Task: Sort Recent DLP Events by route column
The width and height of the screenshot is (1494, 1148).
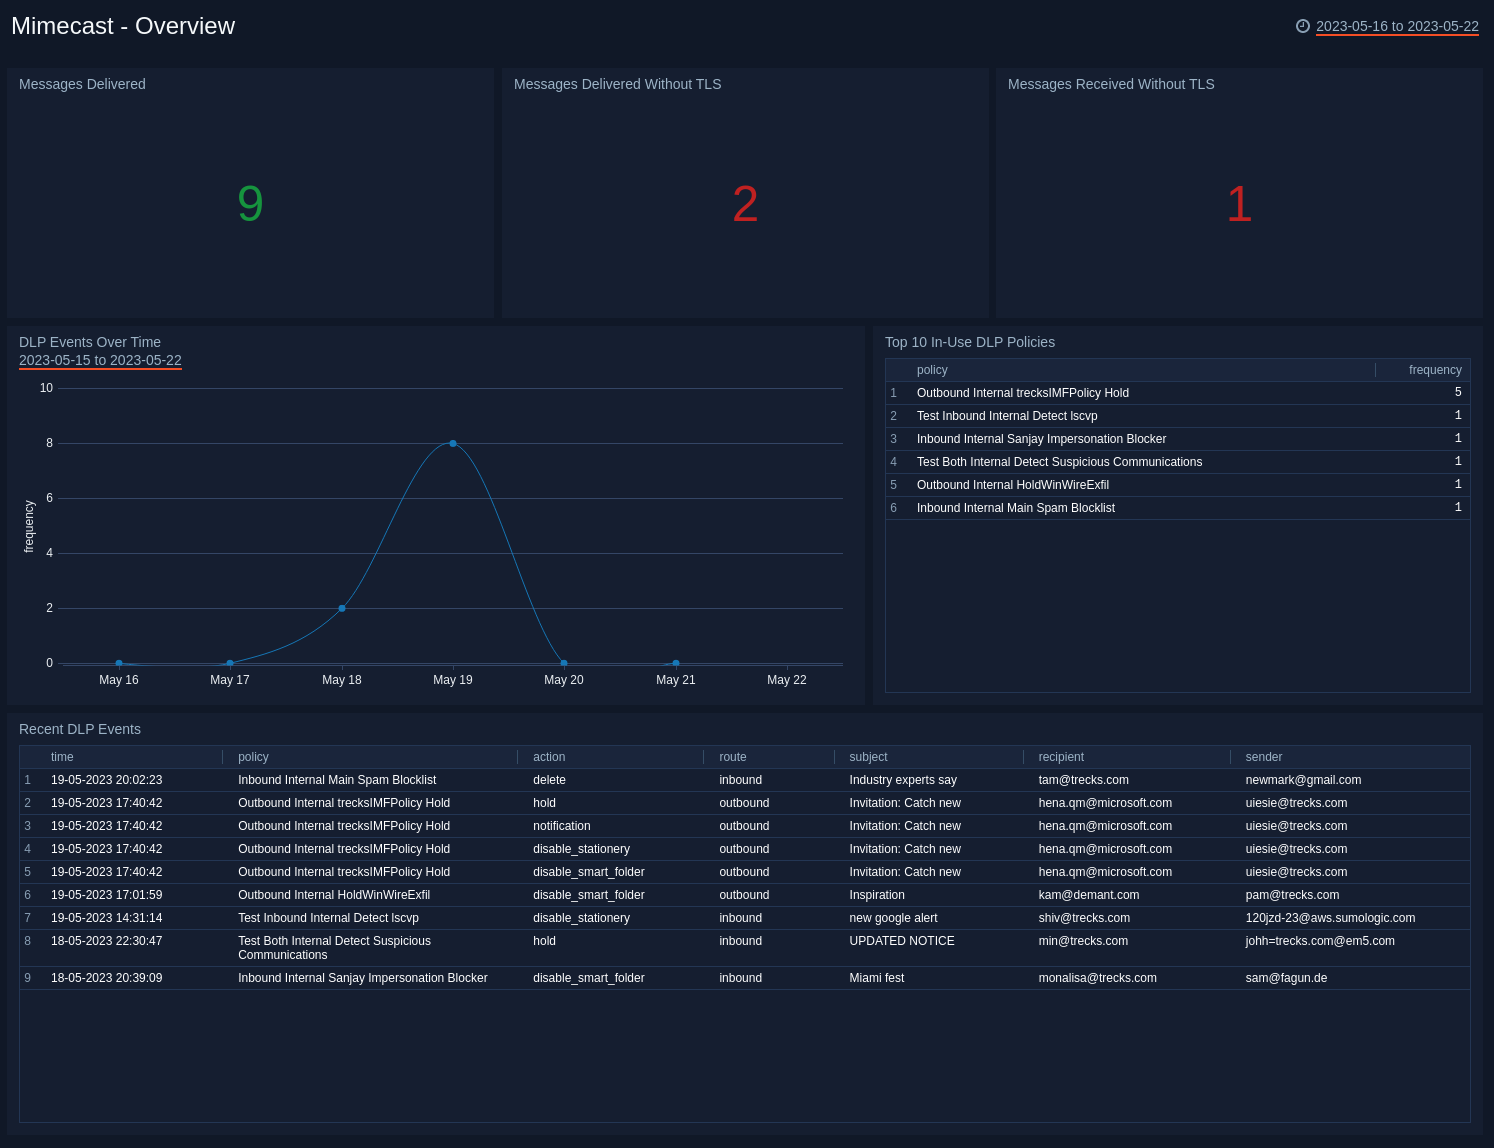Action: coord(733,757)
